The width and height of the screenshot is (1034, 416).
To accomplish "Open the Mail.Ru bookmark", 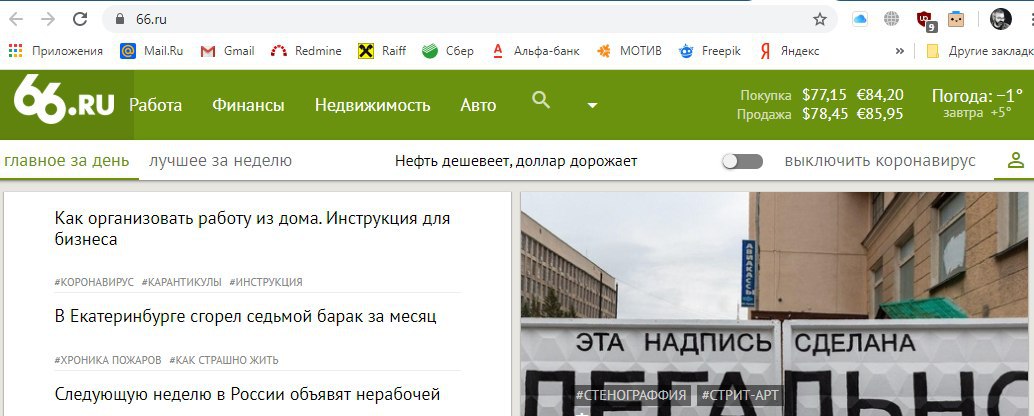I will (152, 51).
